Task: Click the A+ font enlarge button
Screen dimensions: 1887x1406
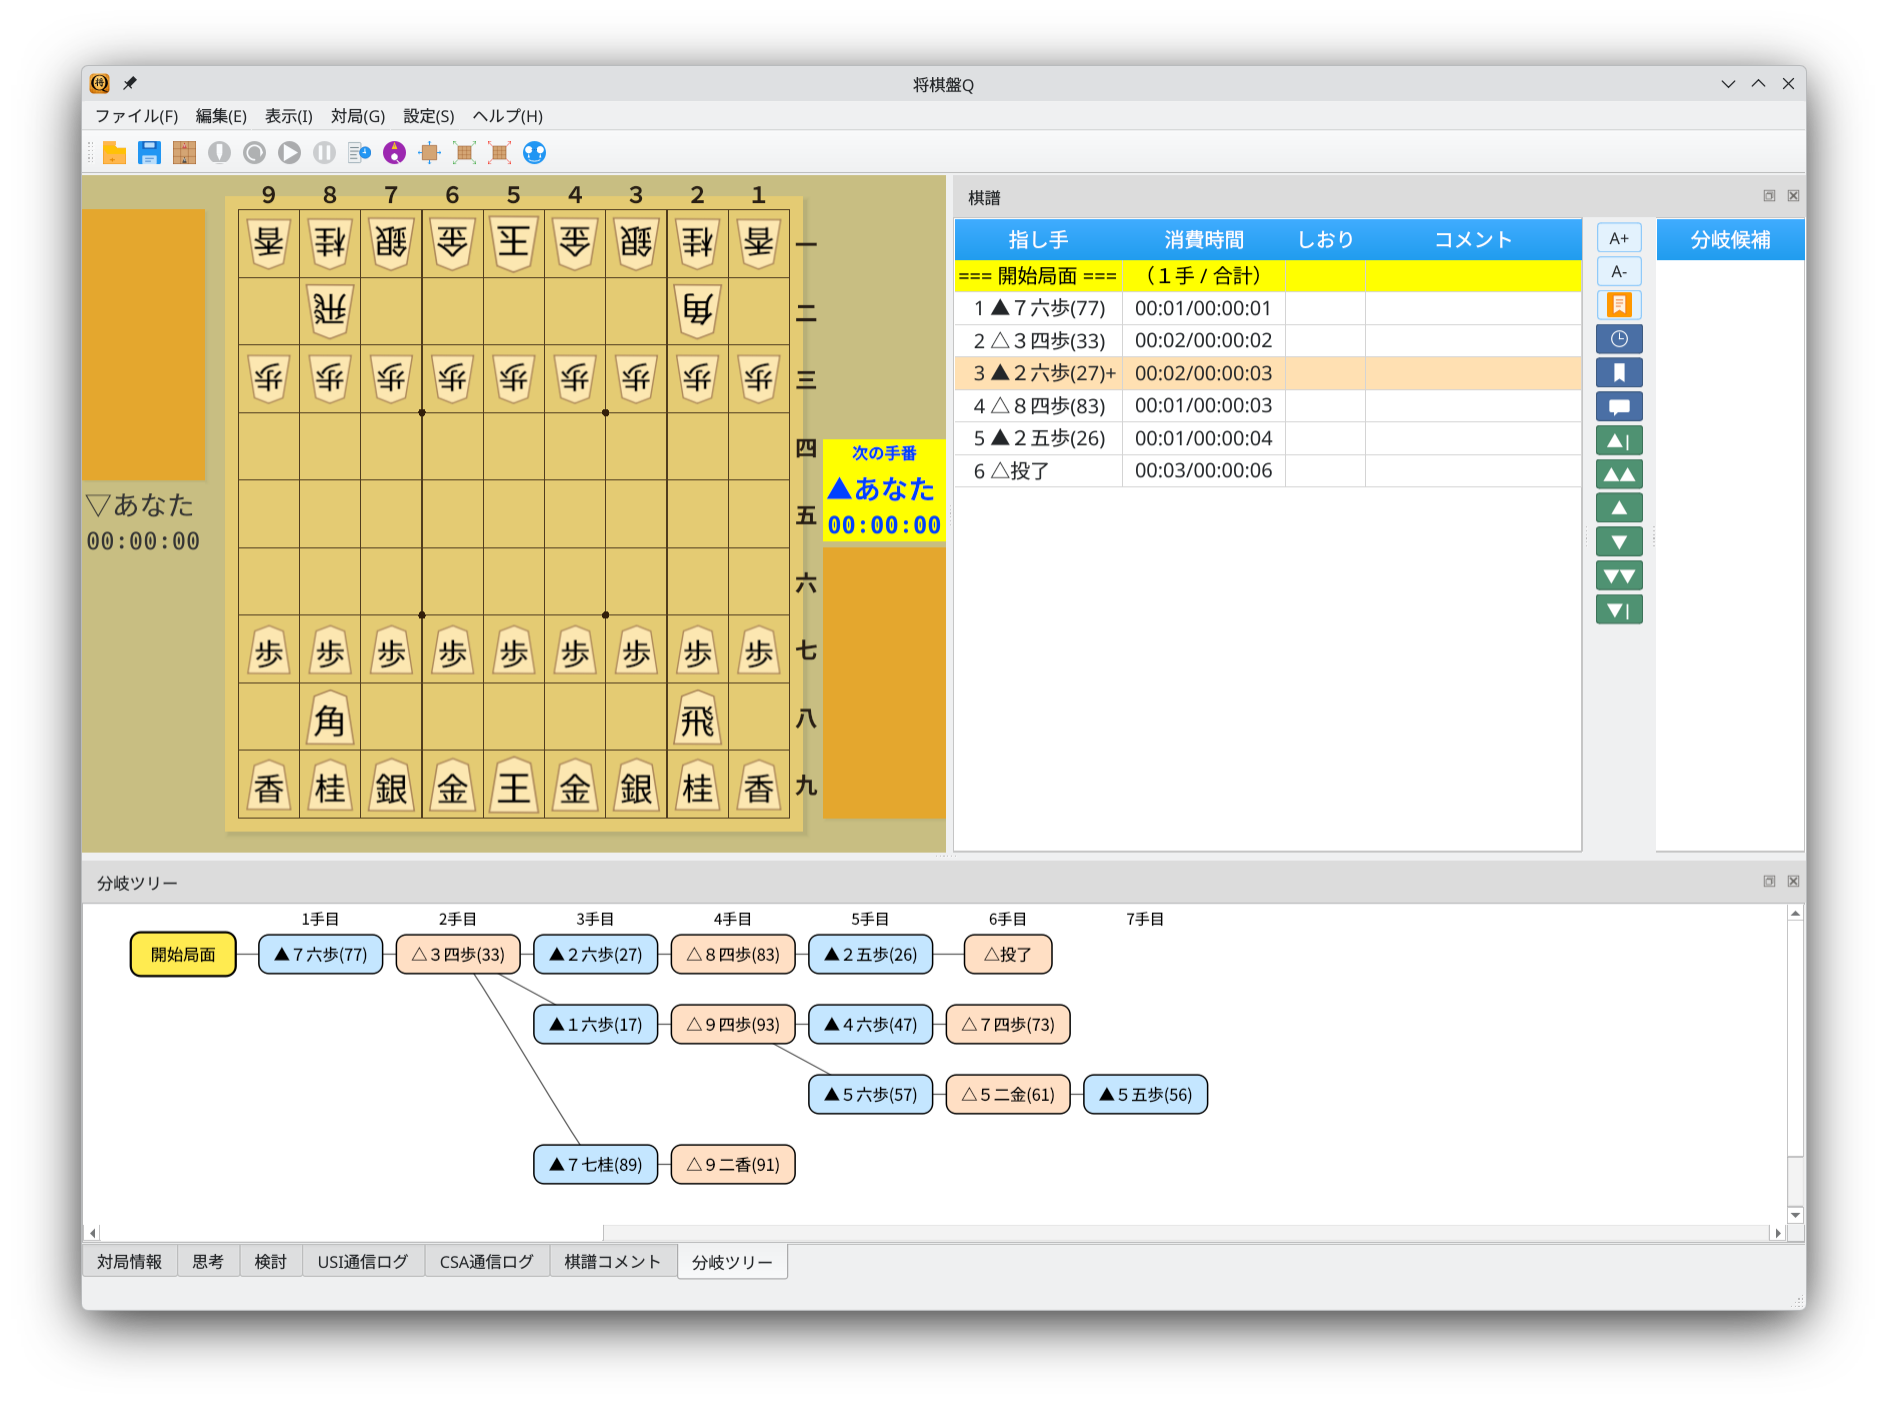Action: point(1618,238)
